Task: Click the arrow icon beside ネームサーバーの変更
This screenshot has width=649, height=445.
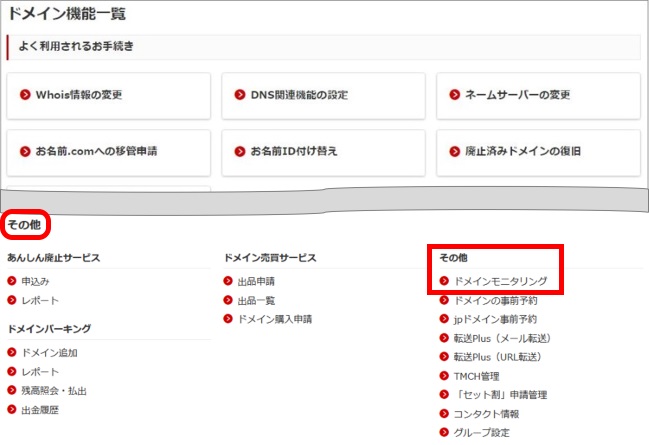Action: tap(455, 96)
